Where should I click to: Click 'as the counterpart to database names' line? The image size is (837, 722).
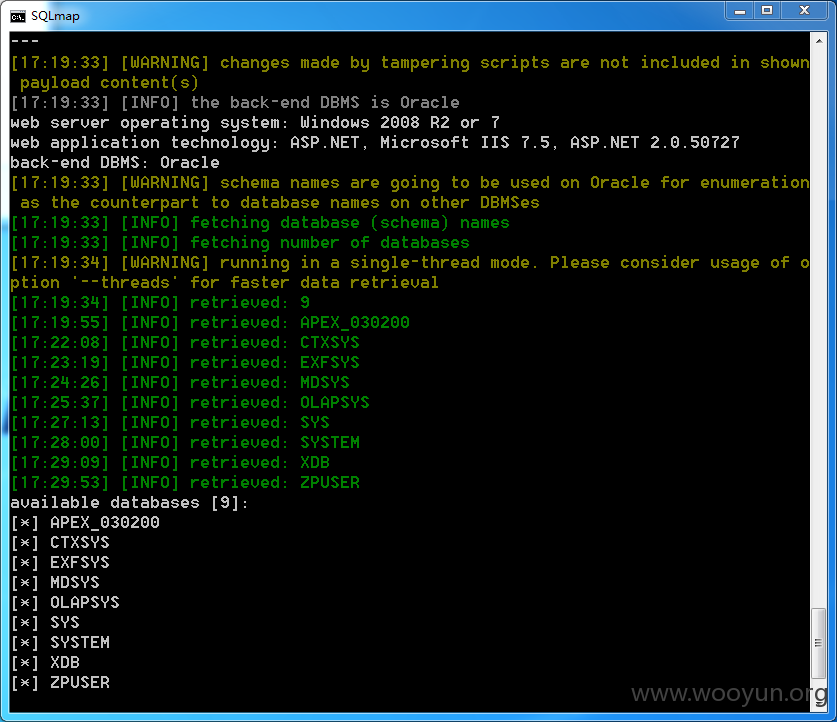click(280, 203)
